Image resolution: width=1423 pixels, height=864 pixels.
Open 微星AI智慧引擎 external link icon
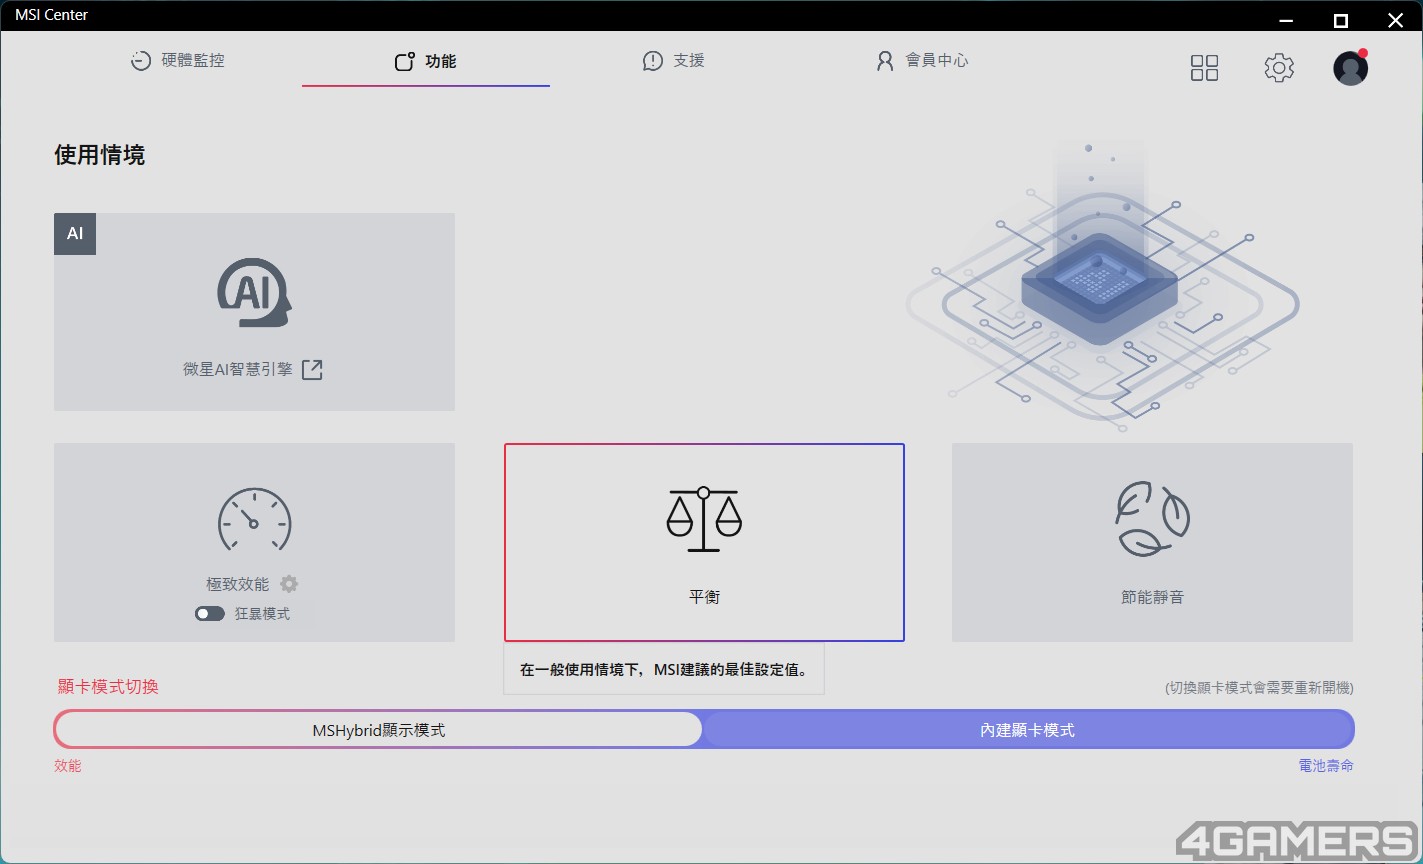[312, 370]
